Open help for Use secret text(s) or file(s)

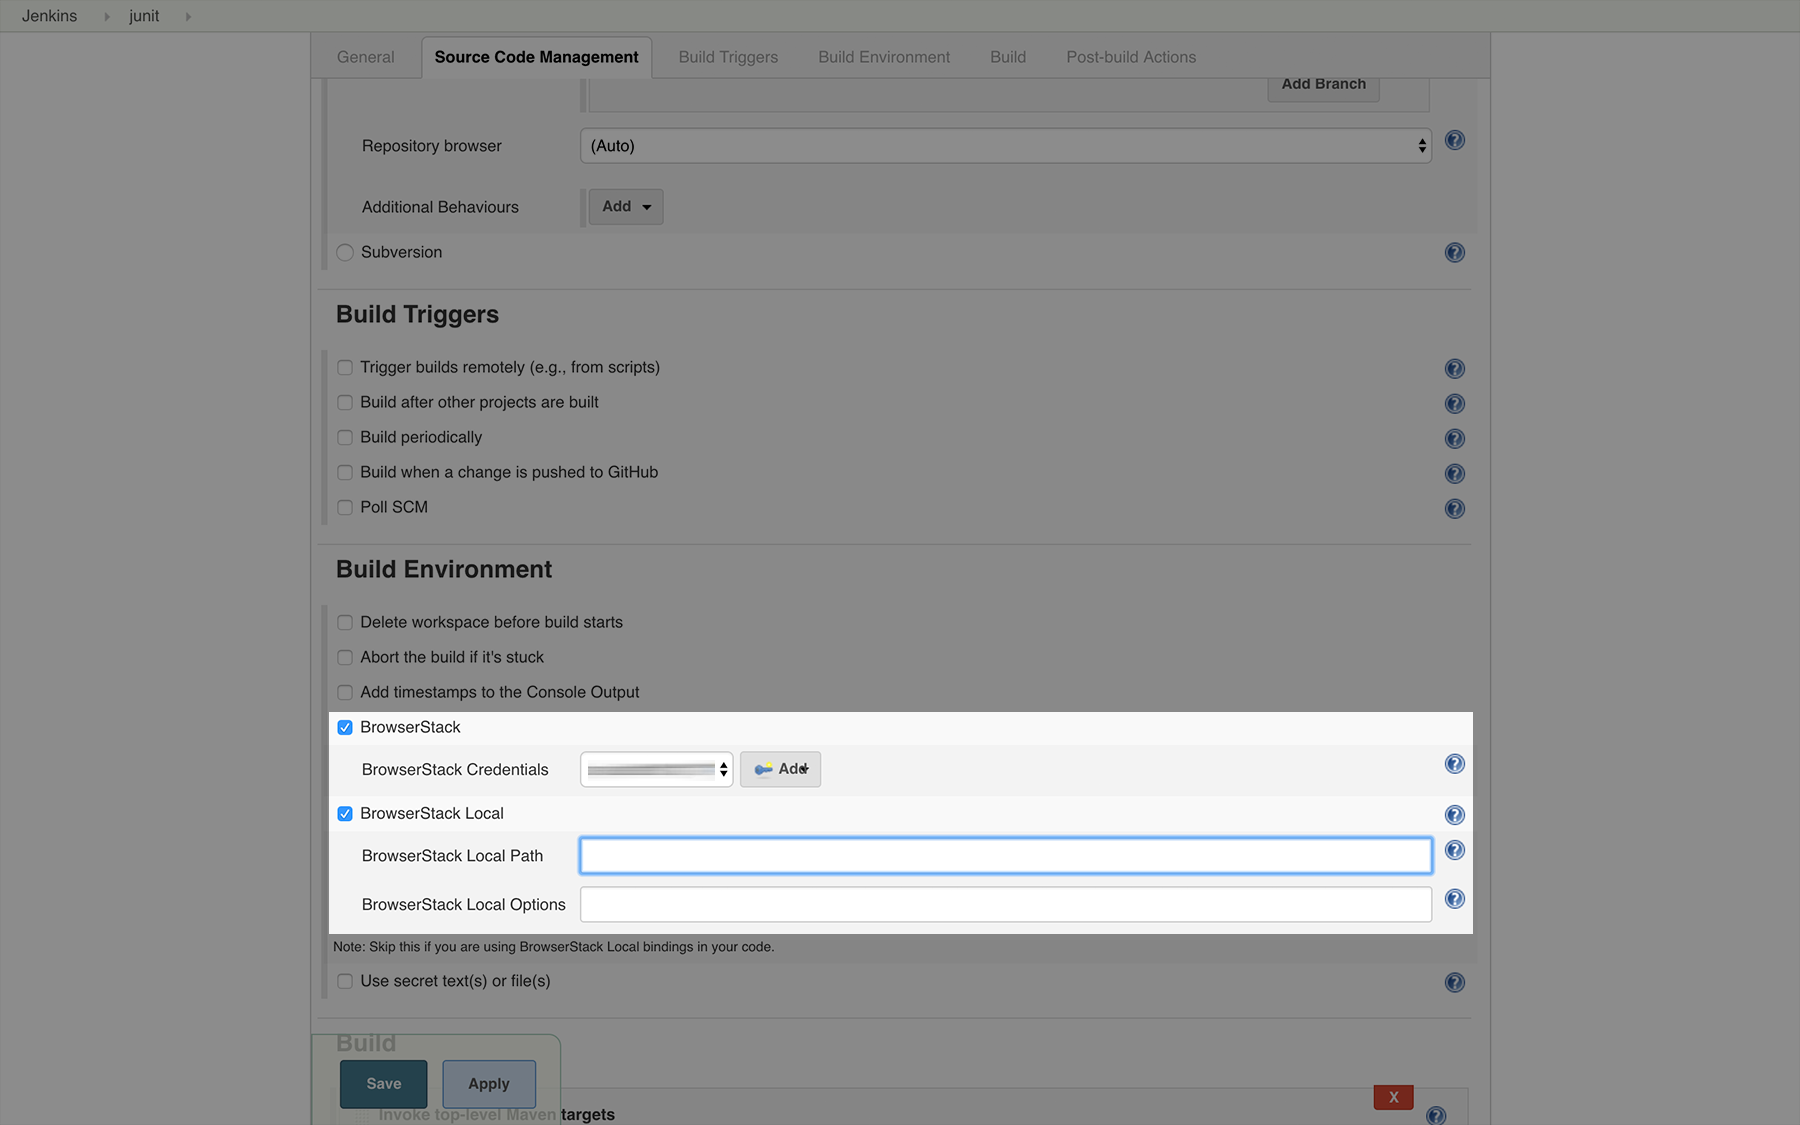[x=1455, y=982]
